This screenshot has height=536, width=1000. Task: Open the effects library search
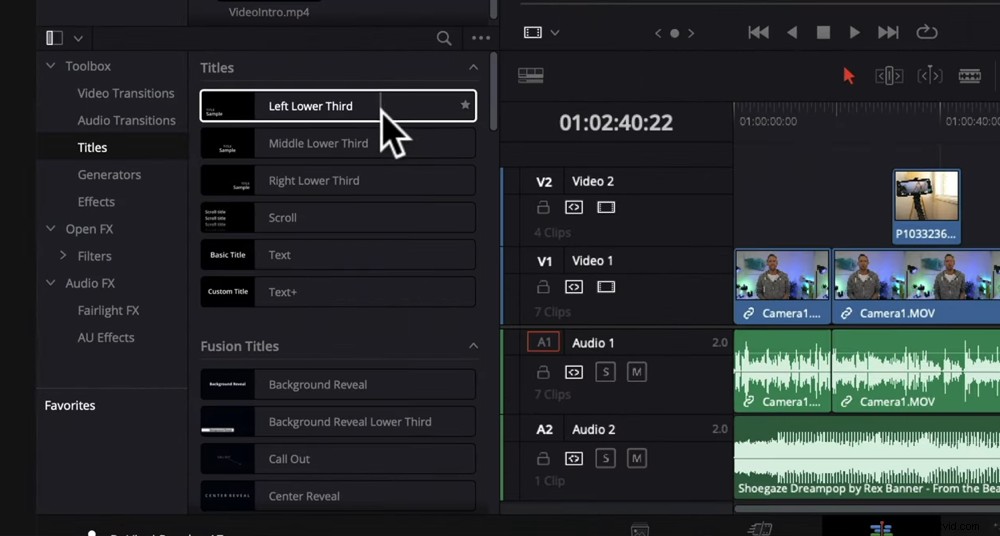(x=444, y=38)
